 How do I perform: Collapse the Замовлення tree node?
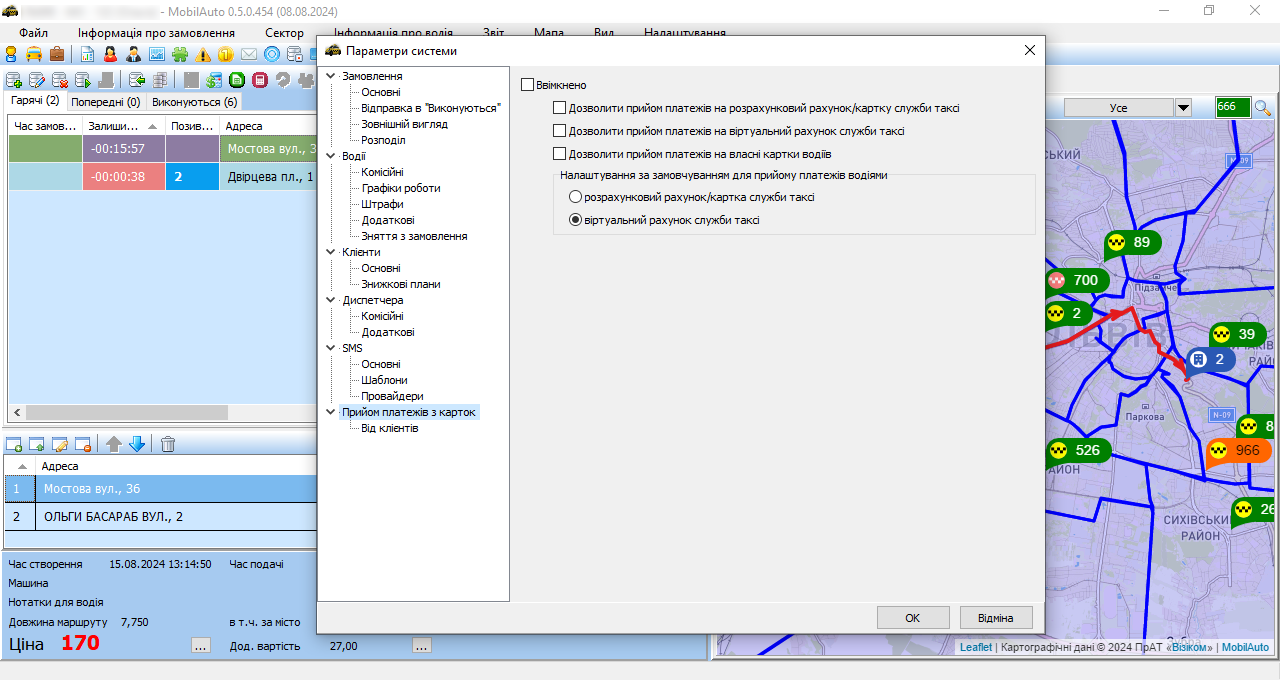coord(331,76)
